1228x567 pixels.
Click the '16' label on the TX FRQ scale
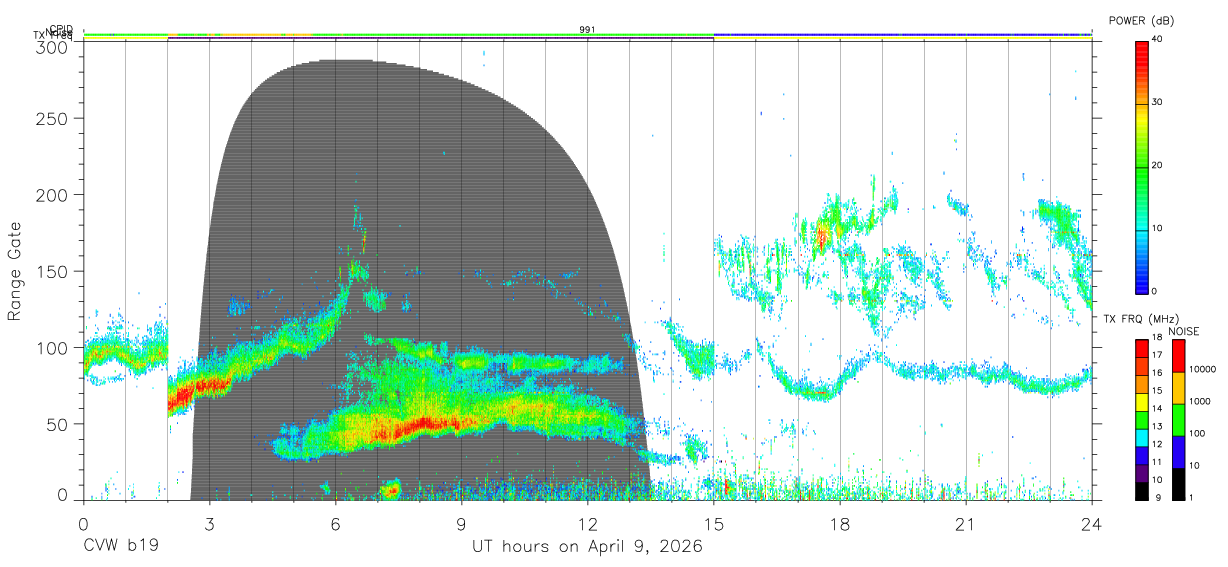click(x=1157, y=372)
